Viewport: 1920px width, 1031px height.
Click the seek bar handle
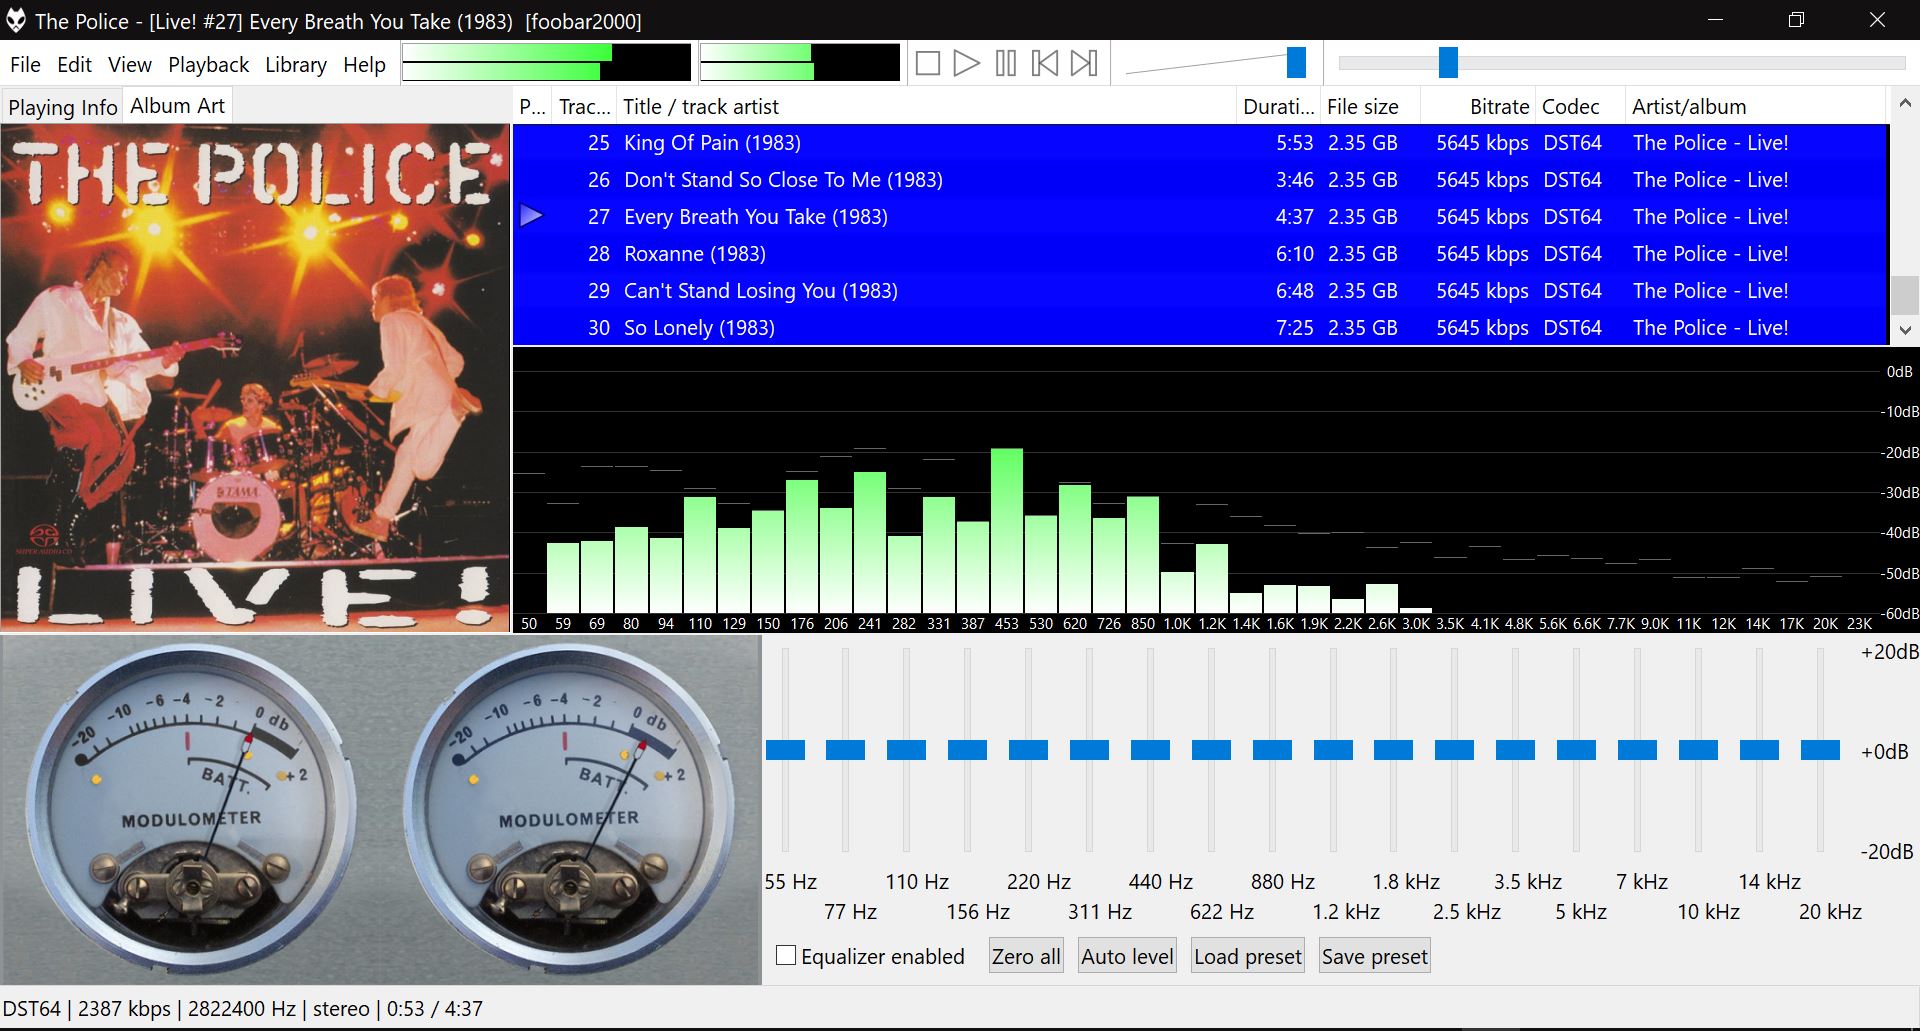pos(1448,63)
